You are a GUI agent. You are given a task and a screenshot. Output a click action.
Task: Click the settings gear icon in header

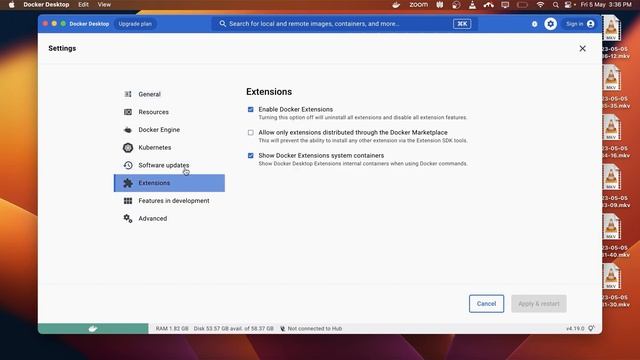[550, 24]
